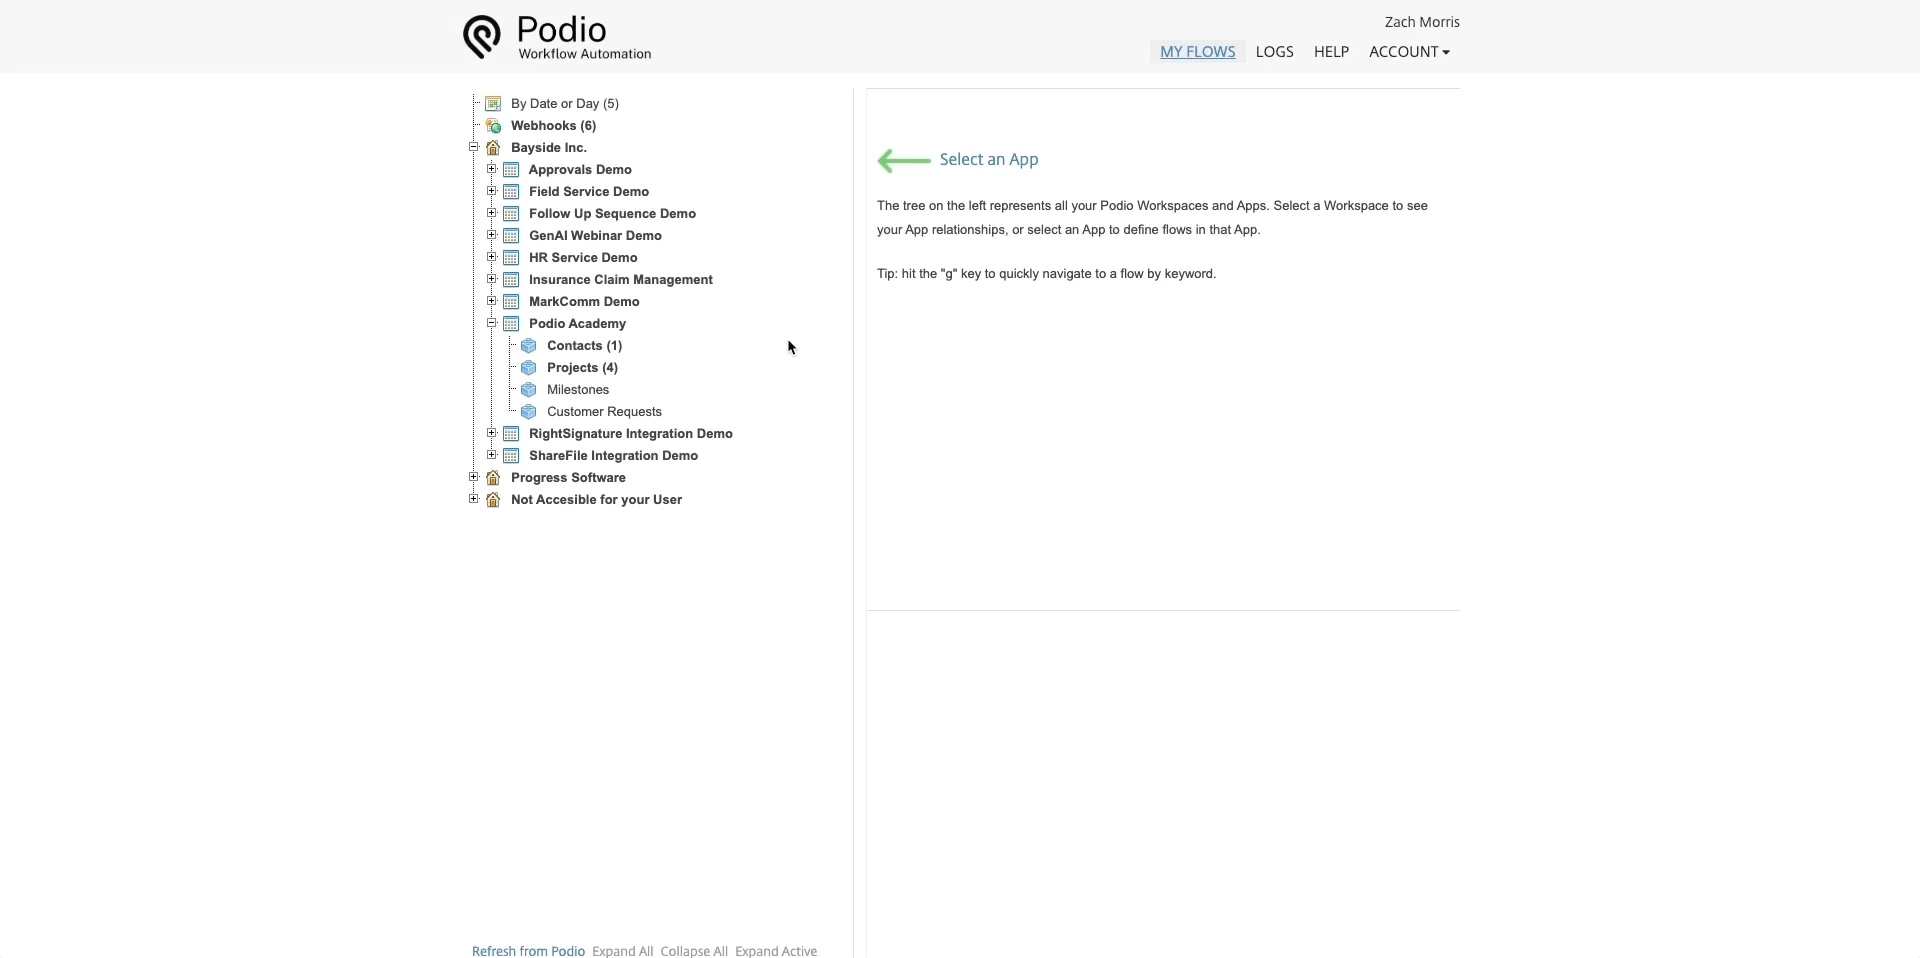
Task: Click the Contacts app cube icon
Action: tap(529, 346)
